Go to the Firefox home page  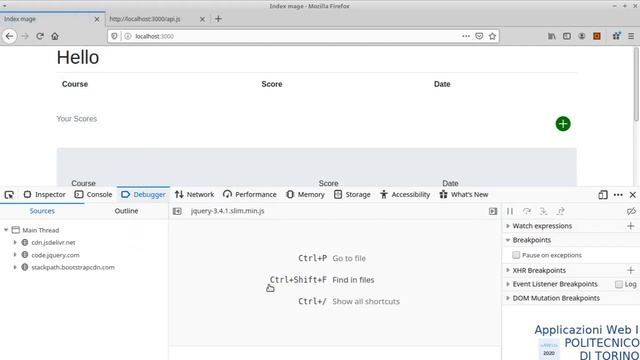(x=55, y=36)
